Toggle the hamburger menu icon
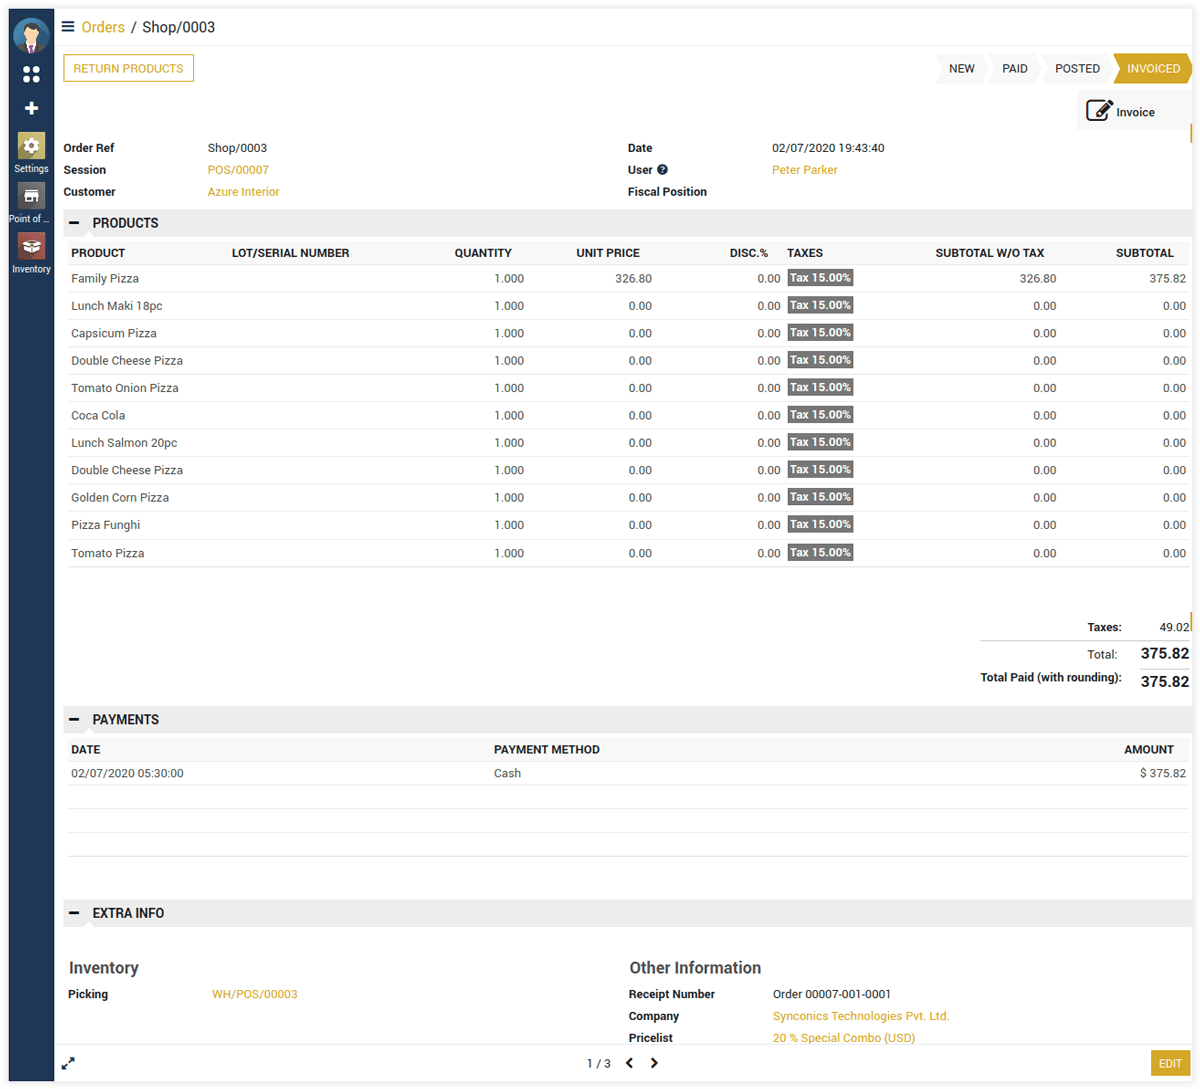The image size is (1200, 1089). click(68, 27)
